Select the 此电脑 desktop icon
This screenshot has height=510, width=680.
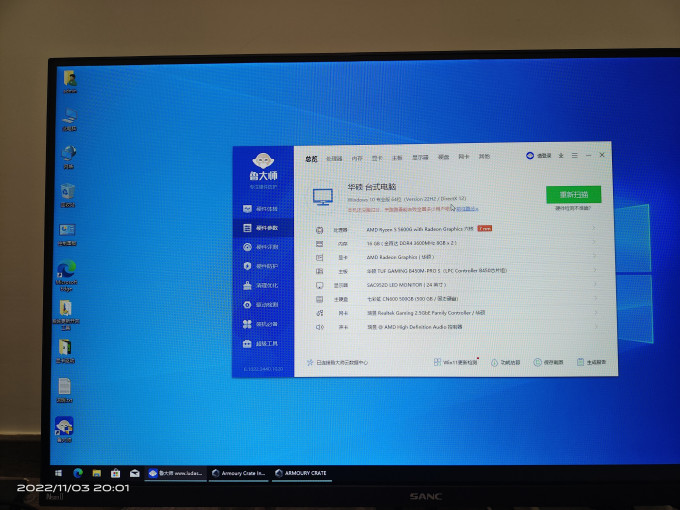point(69,120)
